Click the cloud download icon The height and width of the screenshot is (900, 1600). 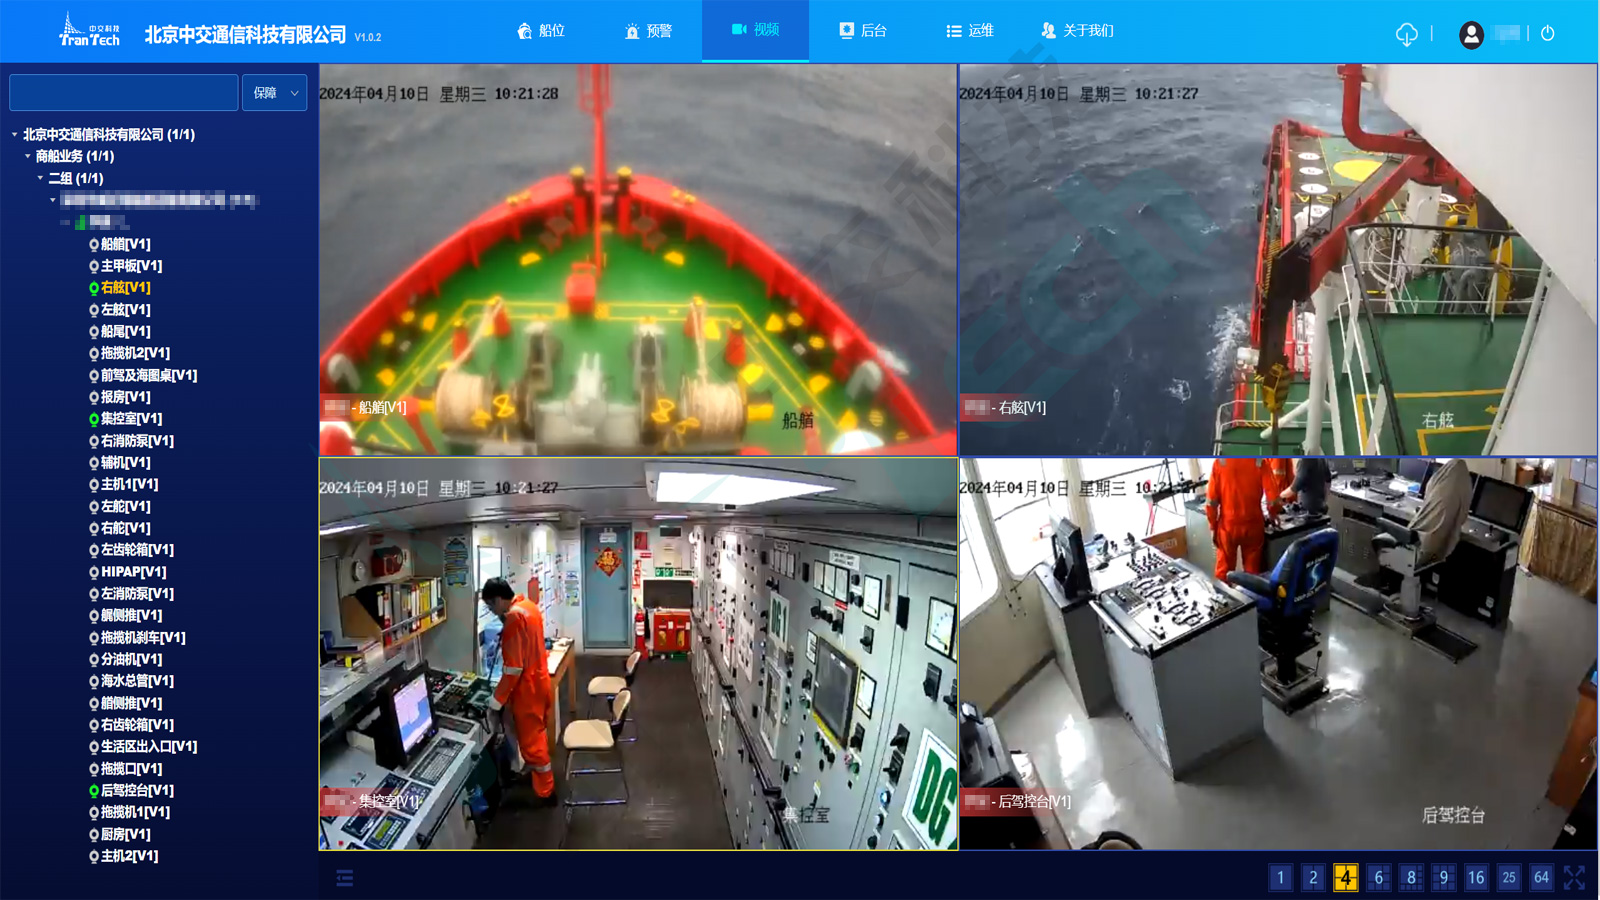1406,34
